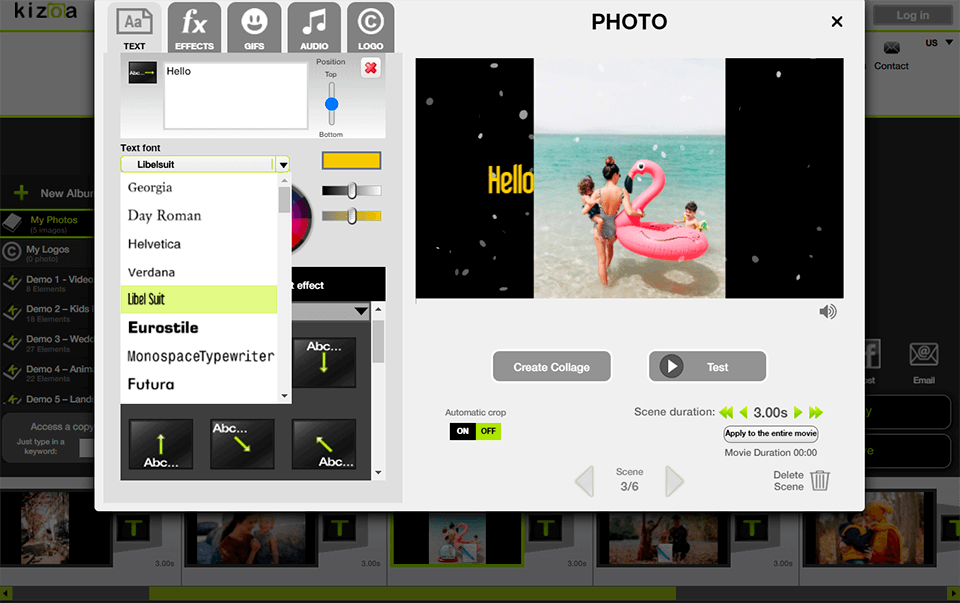Image resolution: width=960 pixels, height=603 pixels.
Task: Switch to the GIFs smiley tab
Action: coord(254,28)
